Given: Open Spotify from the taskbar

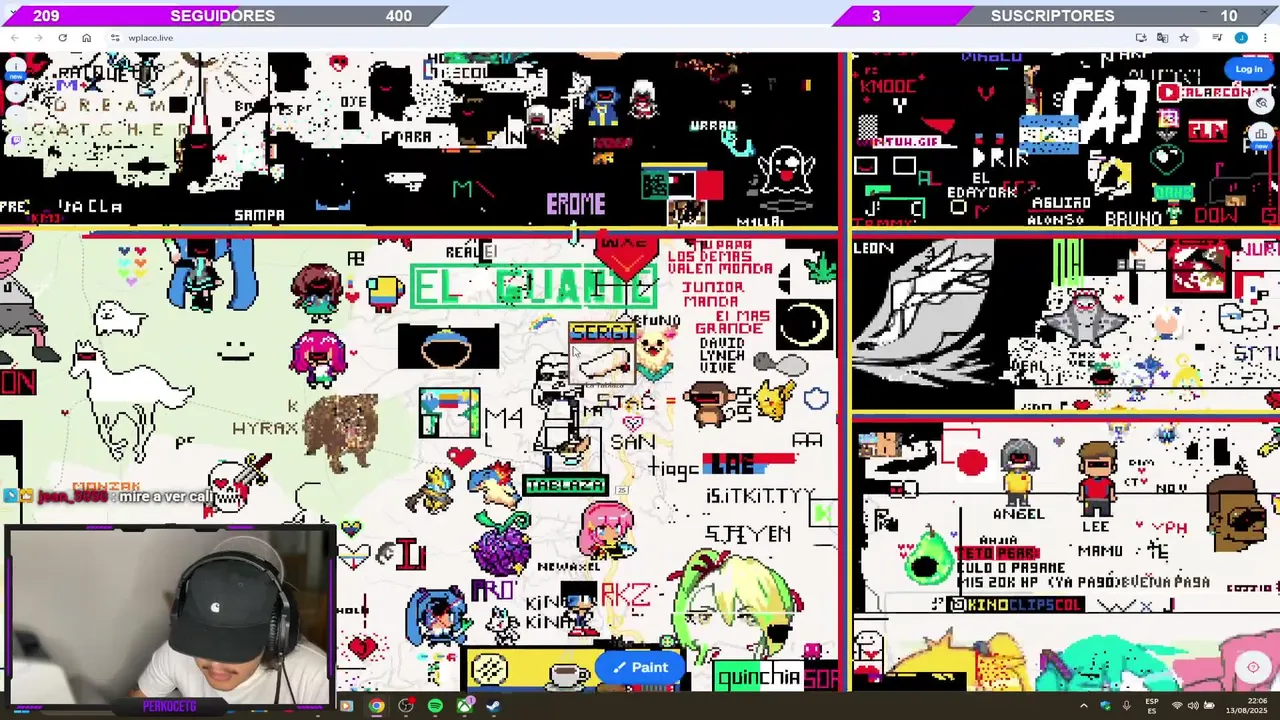Looking at the screenshot, I should [435, 706].
